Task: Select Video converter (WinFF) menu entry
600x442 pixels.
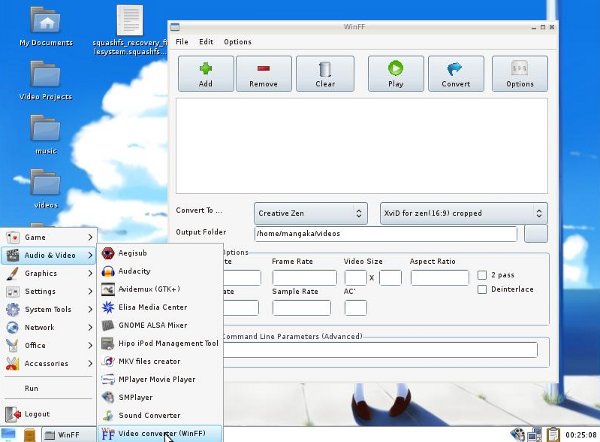Action: tap(160, 434)
